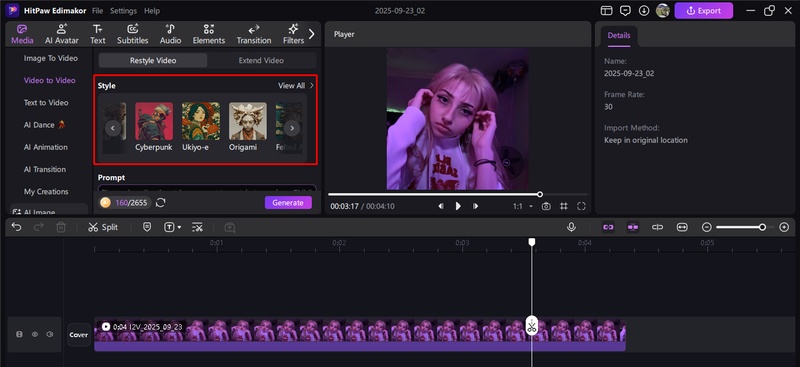Select Video to Video in sidebar

pyautogui.click(x=49, y=80)
